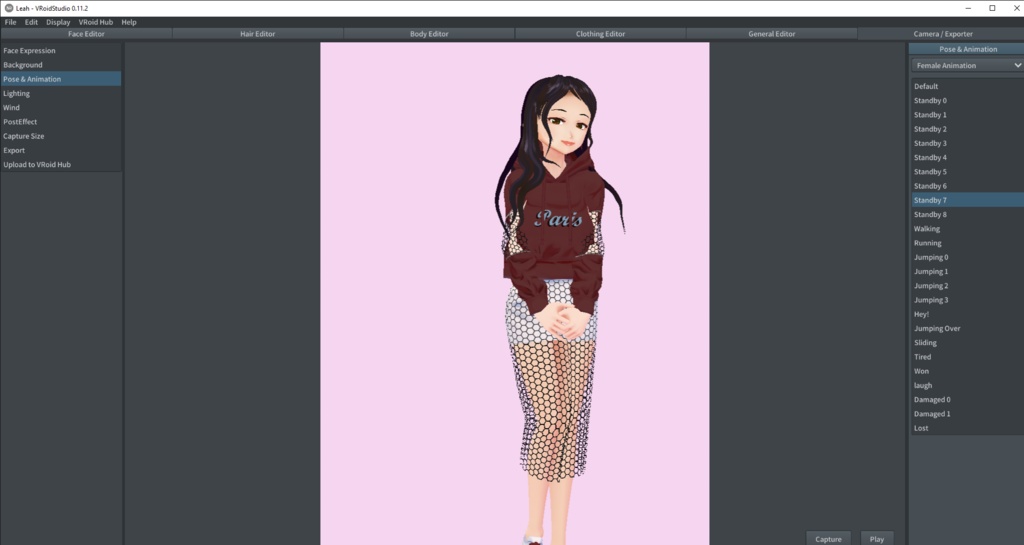
Task: Choose the Standby 4 animation
Action: point(967,158)
